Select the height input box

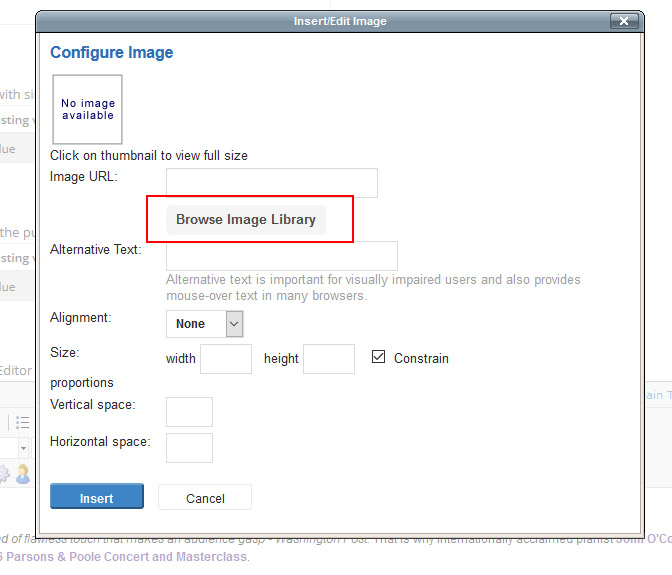(328, 358)
